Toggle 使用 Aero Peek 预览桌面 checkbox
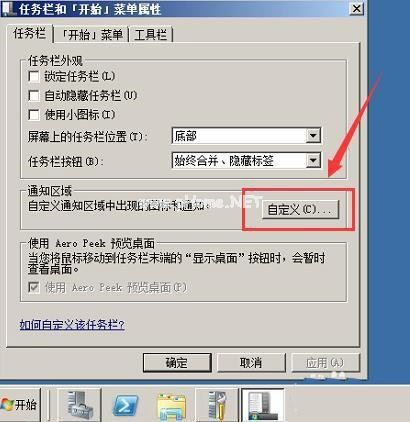The image size is (410, 422). tap(34, 287)
